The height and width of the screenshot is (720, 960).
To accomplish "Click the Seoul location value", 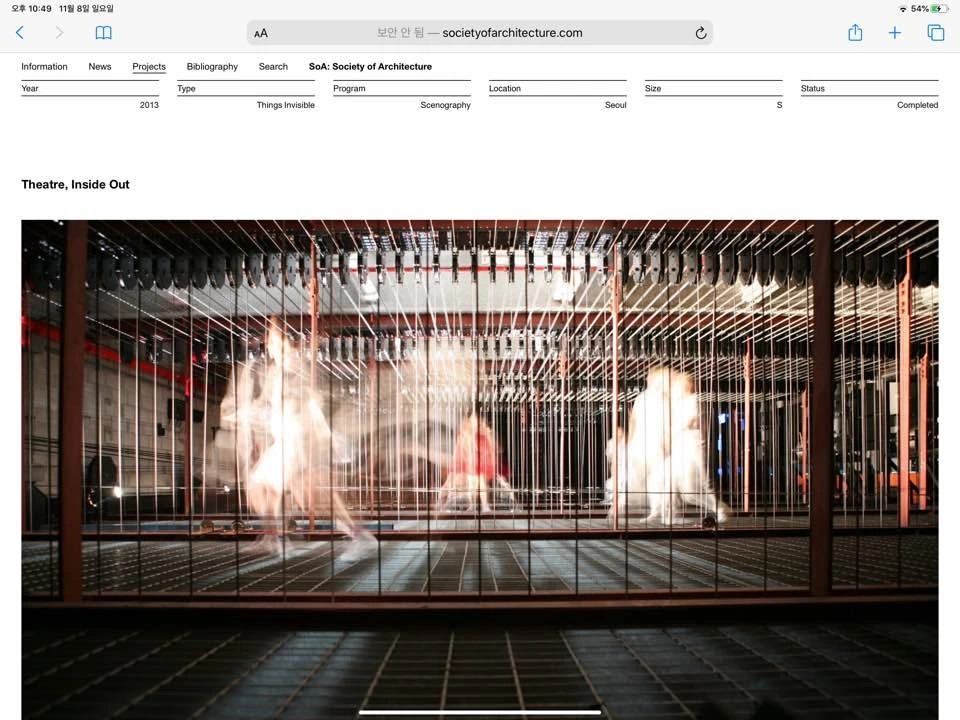I will pos(615,105).
